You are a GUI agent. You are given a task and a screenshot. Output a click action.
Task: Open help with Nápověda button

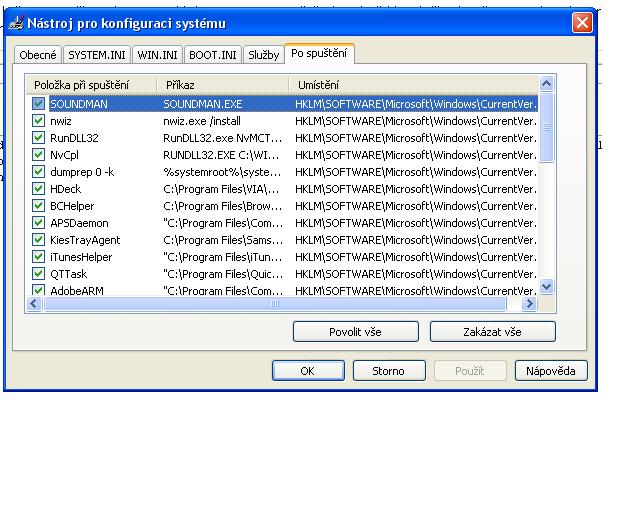(x=551, y=371)
